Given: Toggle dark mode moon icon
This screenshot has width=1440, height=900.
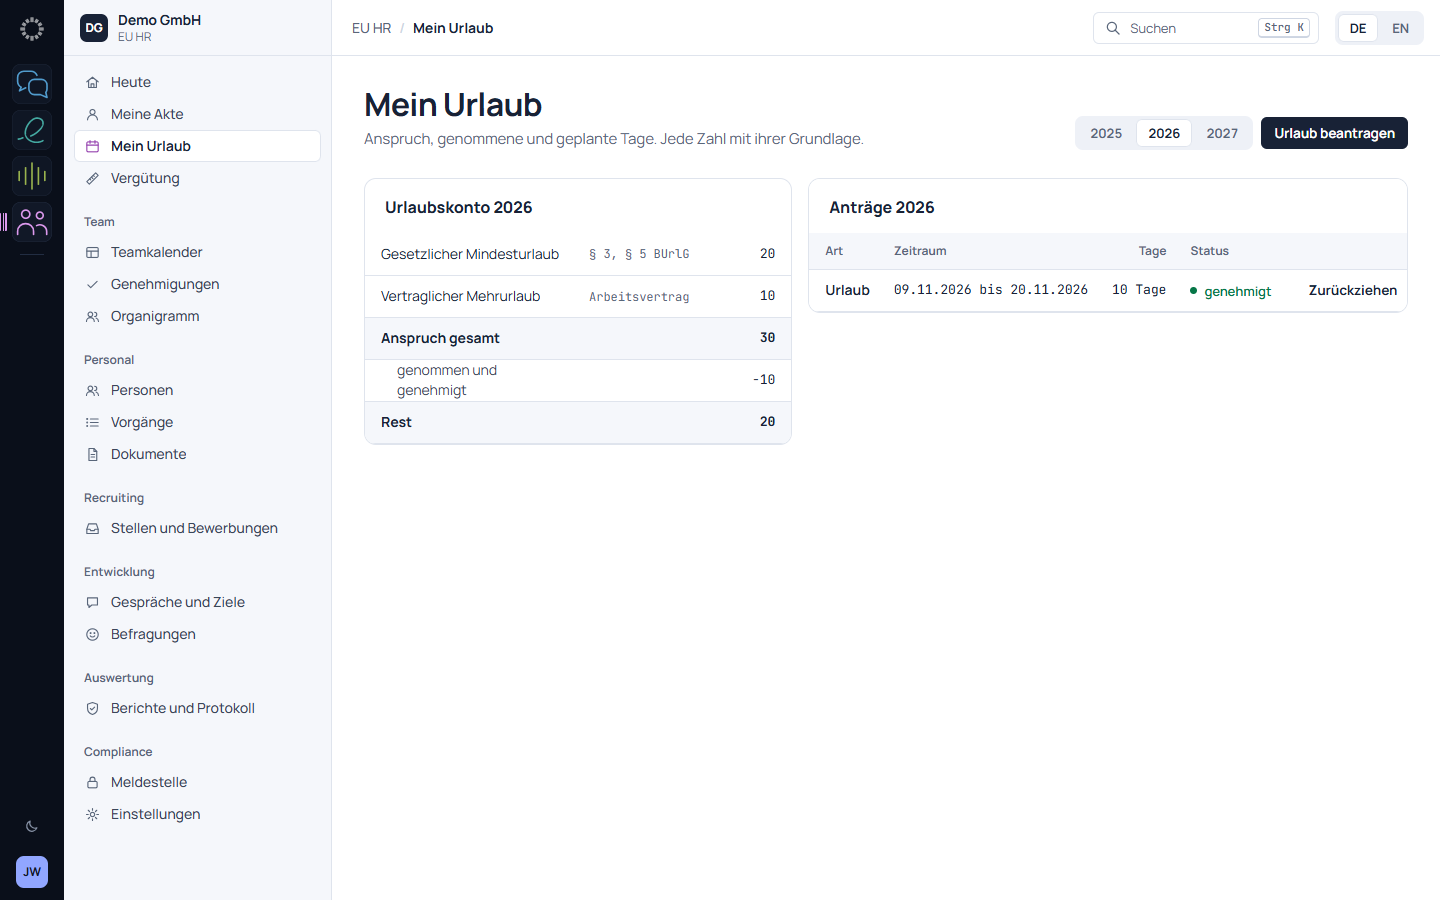Looking at the screenshot, I should pyautogui.click(x=32, y=826).
